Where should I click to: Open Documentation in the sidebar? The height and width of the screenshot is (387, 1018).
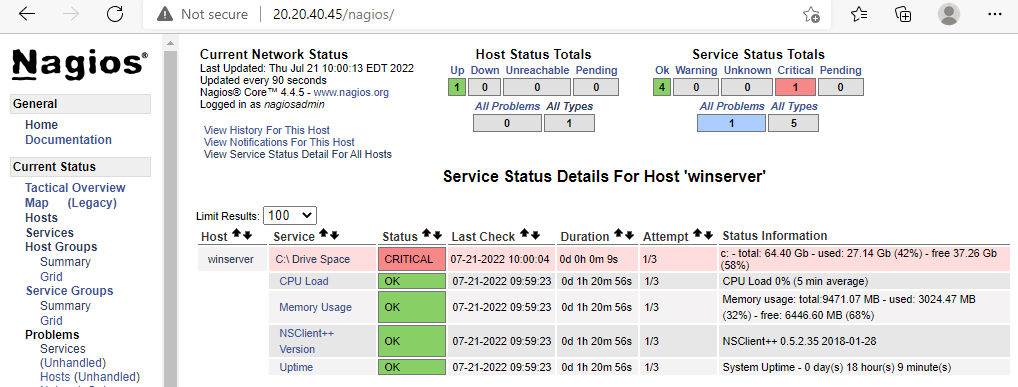click(x=68, y=140)
